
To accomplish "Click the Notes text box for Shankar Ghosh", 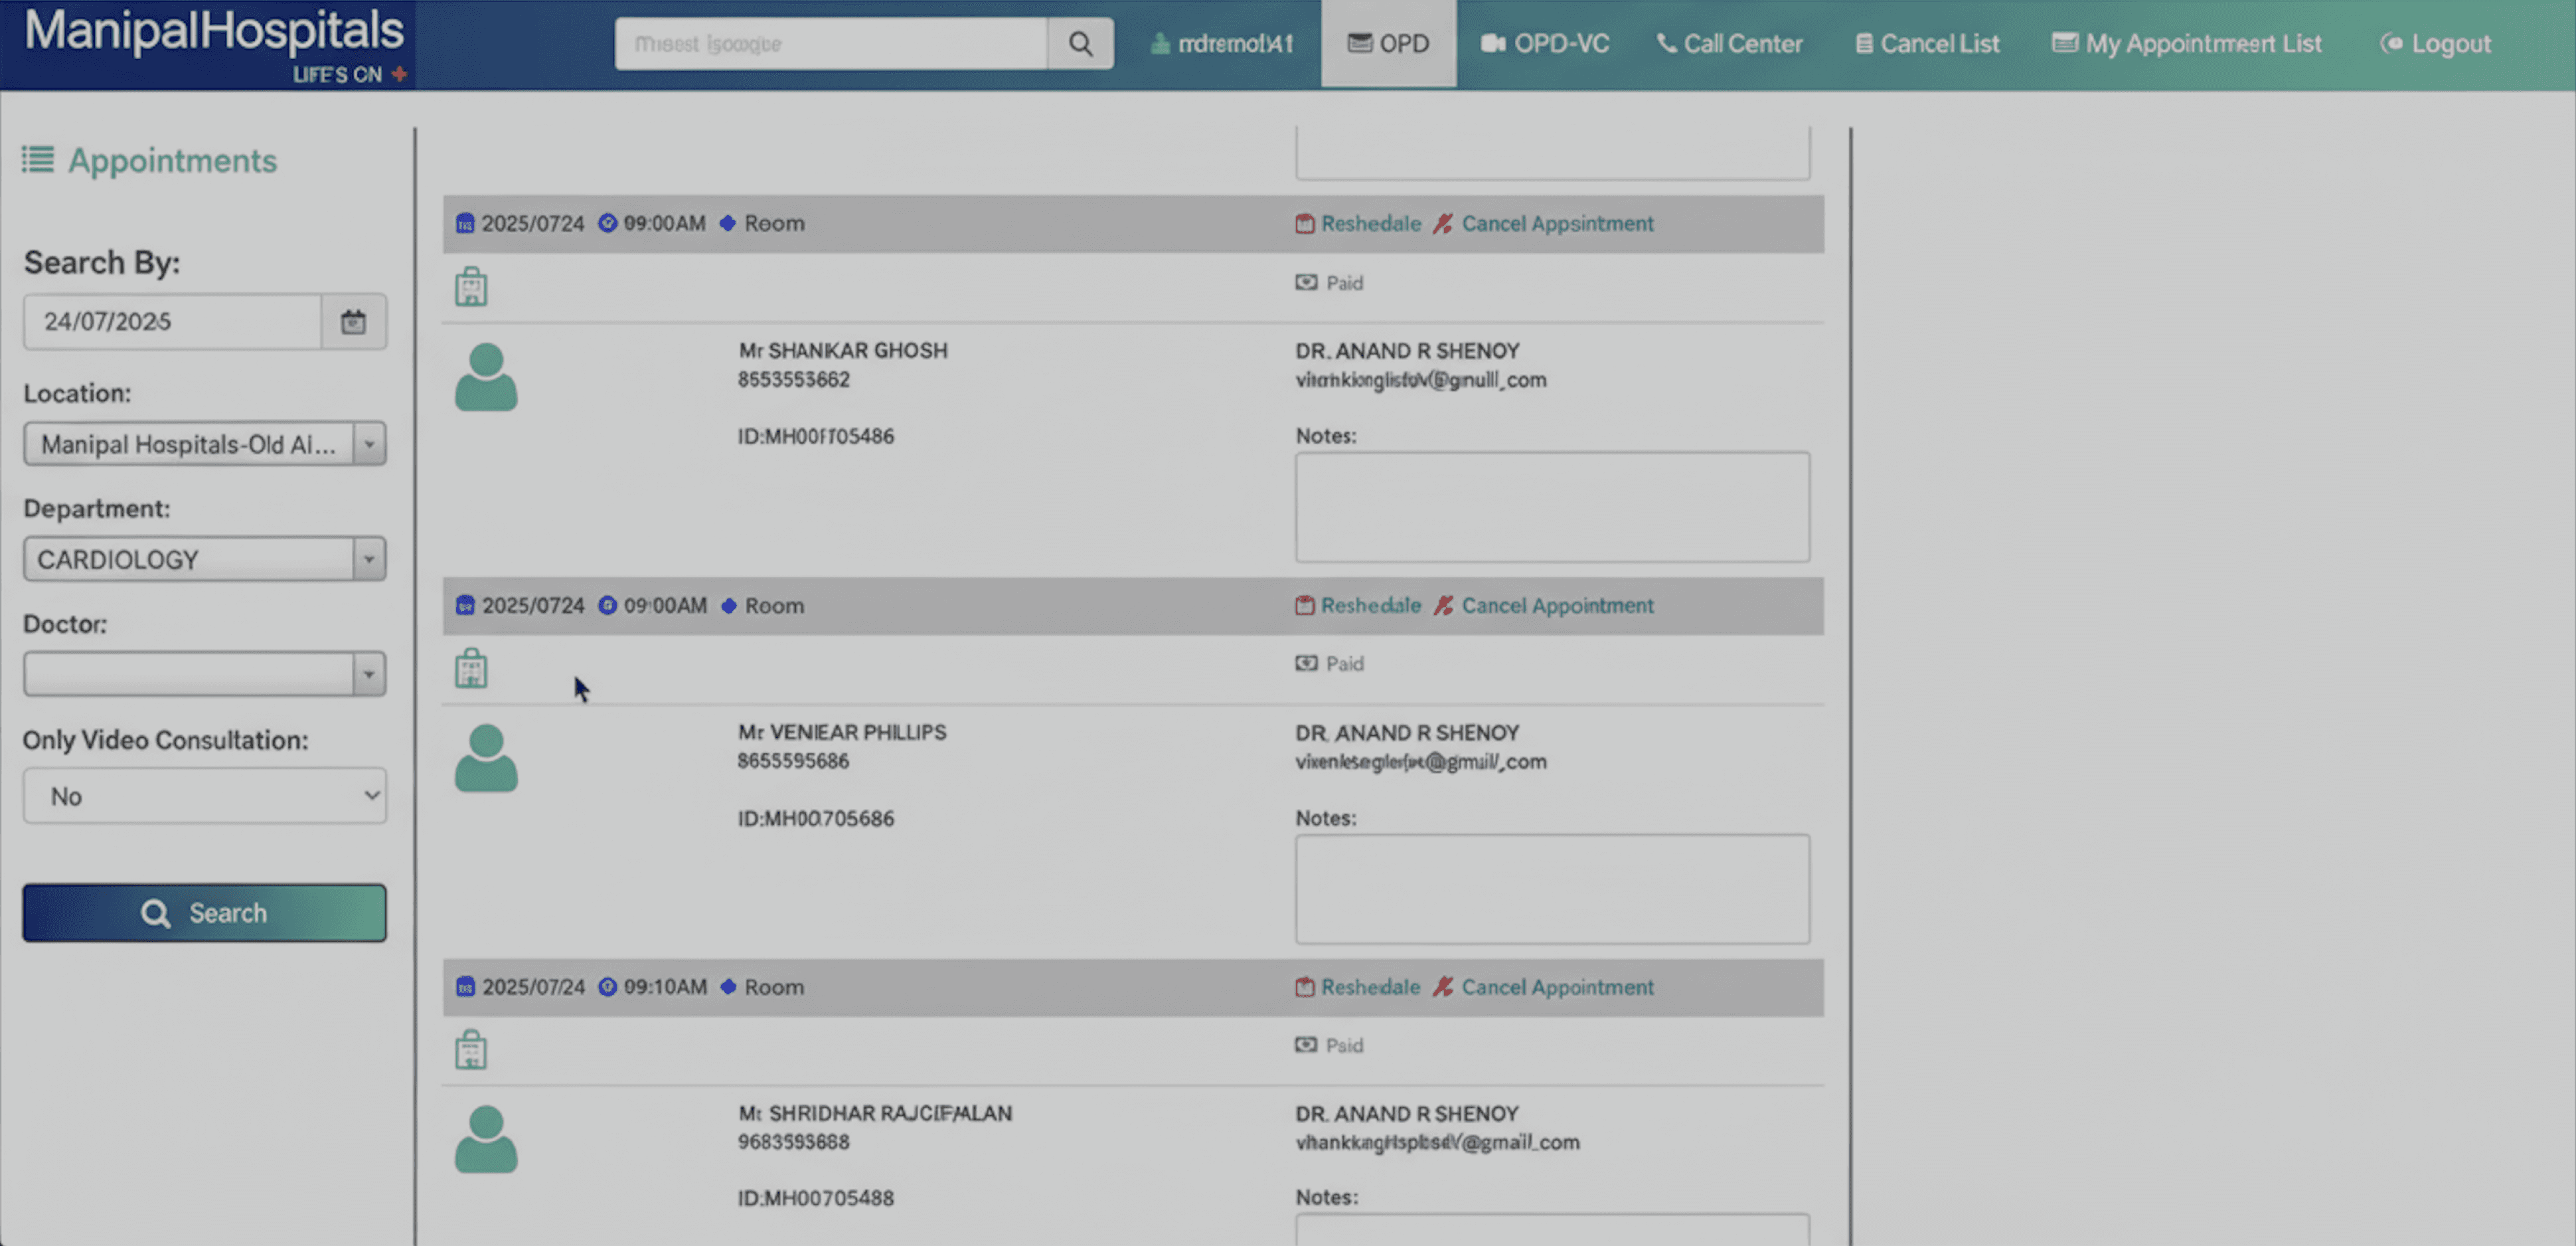I will pos(1552,507).
